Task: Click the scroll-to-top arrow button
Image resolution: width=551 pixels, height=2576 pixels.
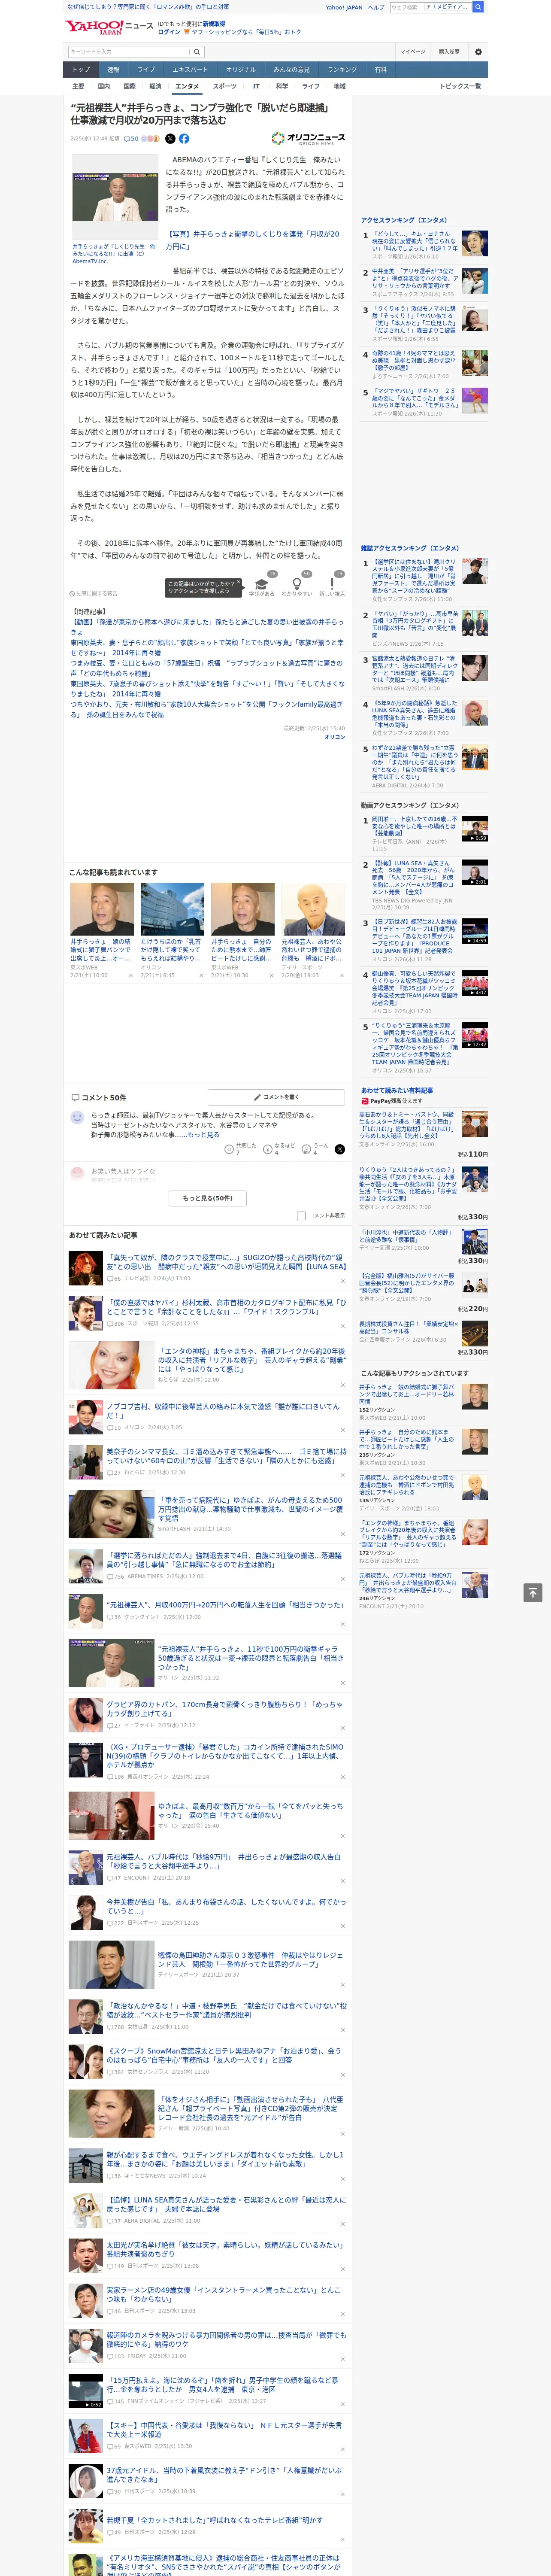Action: 533,1592
